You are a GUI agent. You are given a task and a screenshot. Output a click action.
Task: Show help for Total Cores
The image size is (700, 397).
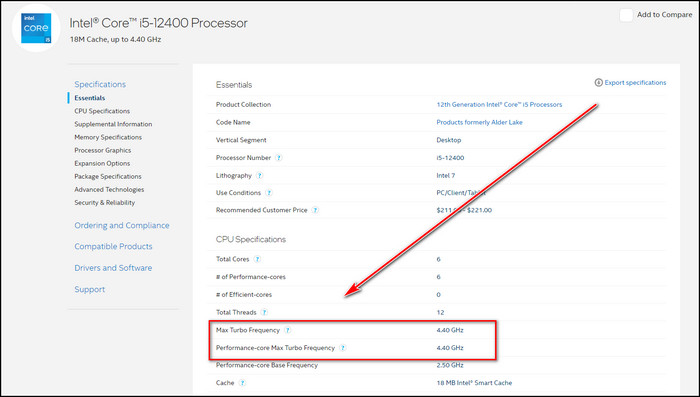click(x=257, y=259)
